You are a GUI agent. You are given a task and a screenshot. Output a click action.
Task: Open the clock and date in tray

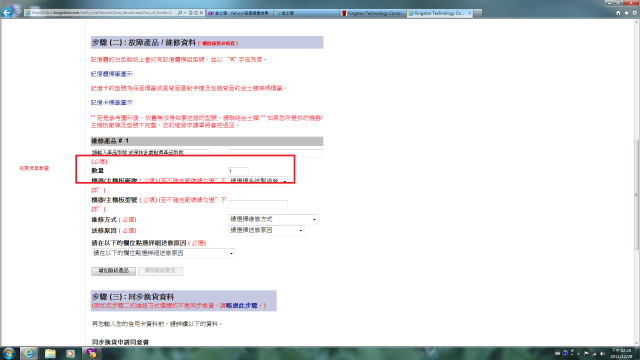point(621,353)
